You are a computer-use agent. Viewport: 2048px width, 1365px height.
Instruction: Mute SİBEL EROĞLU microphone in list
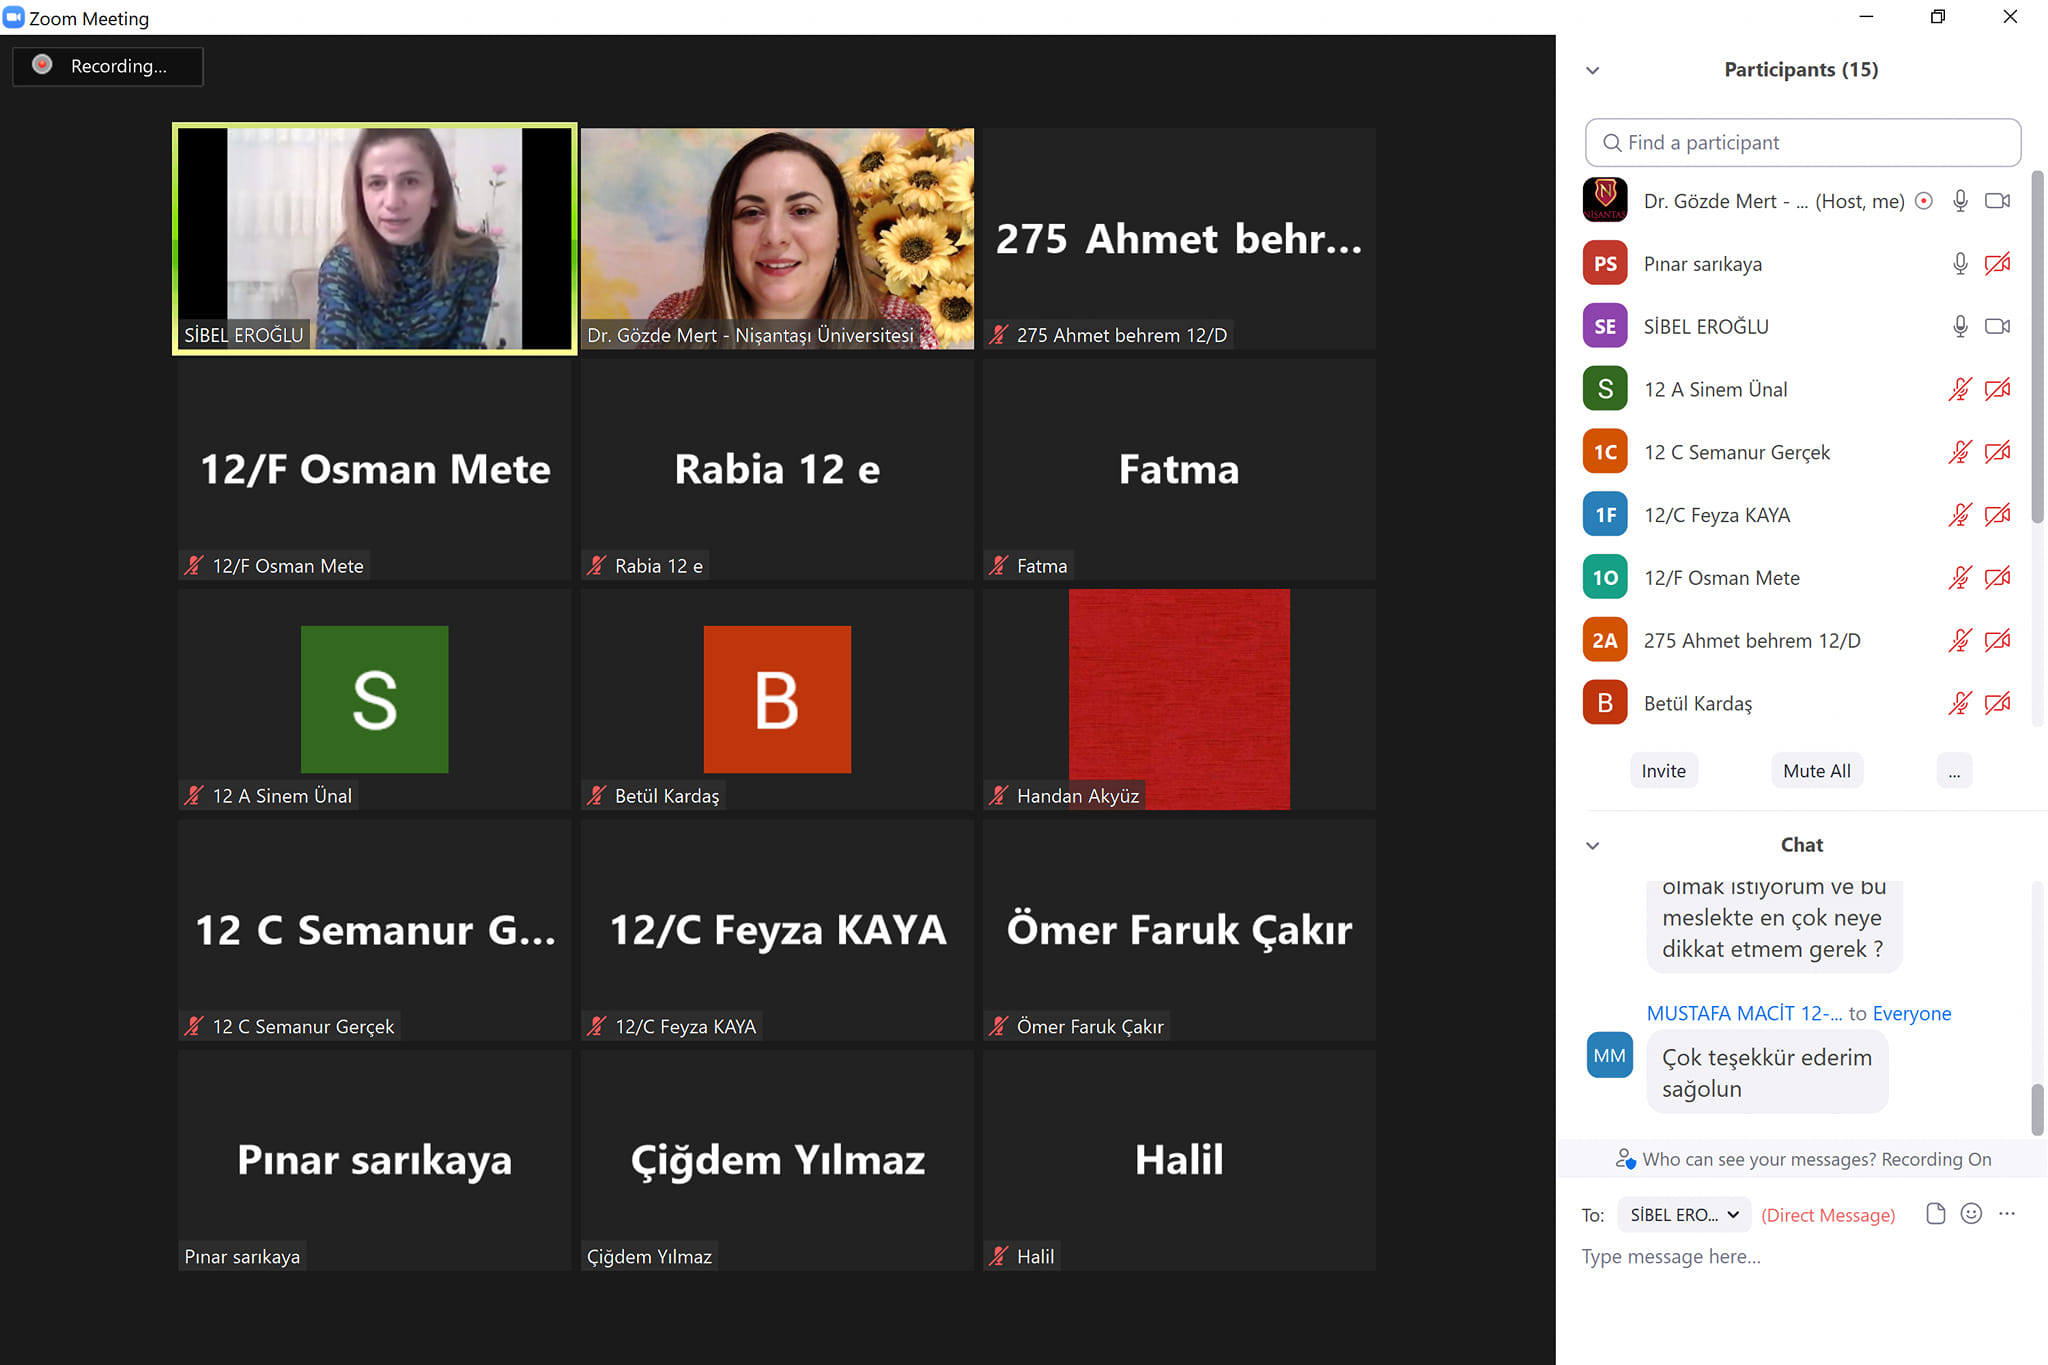tap(1960, 327)
